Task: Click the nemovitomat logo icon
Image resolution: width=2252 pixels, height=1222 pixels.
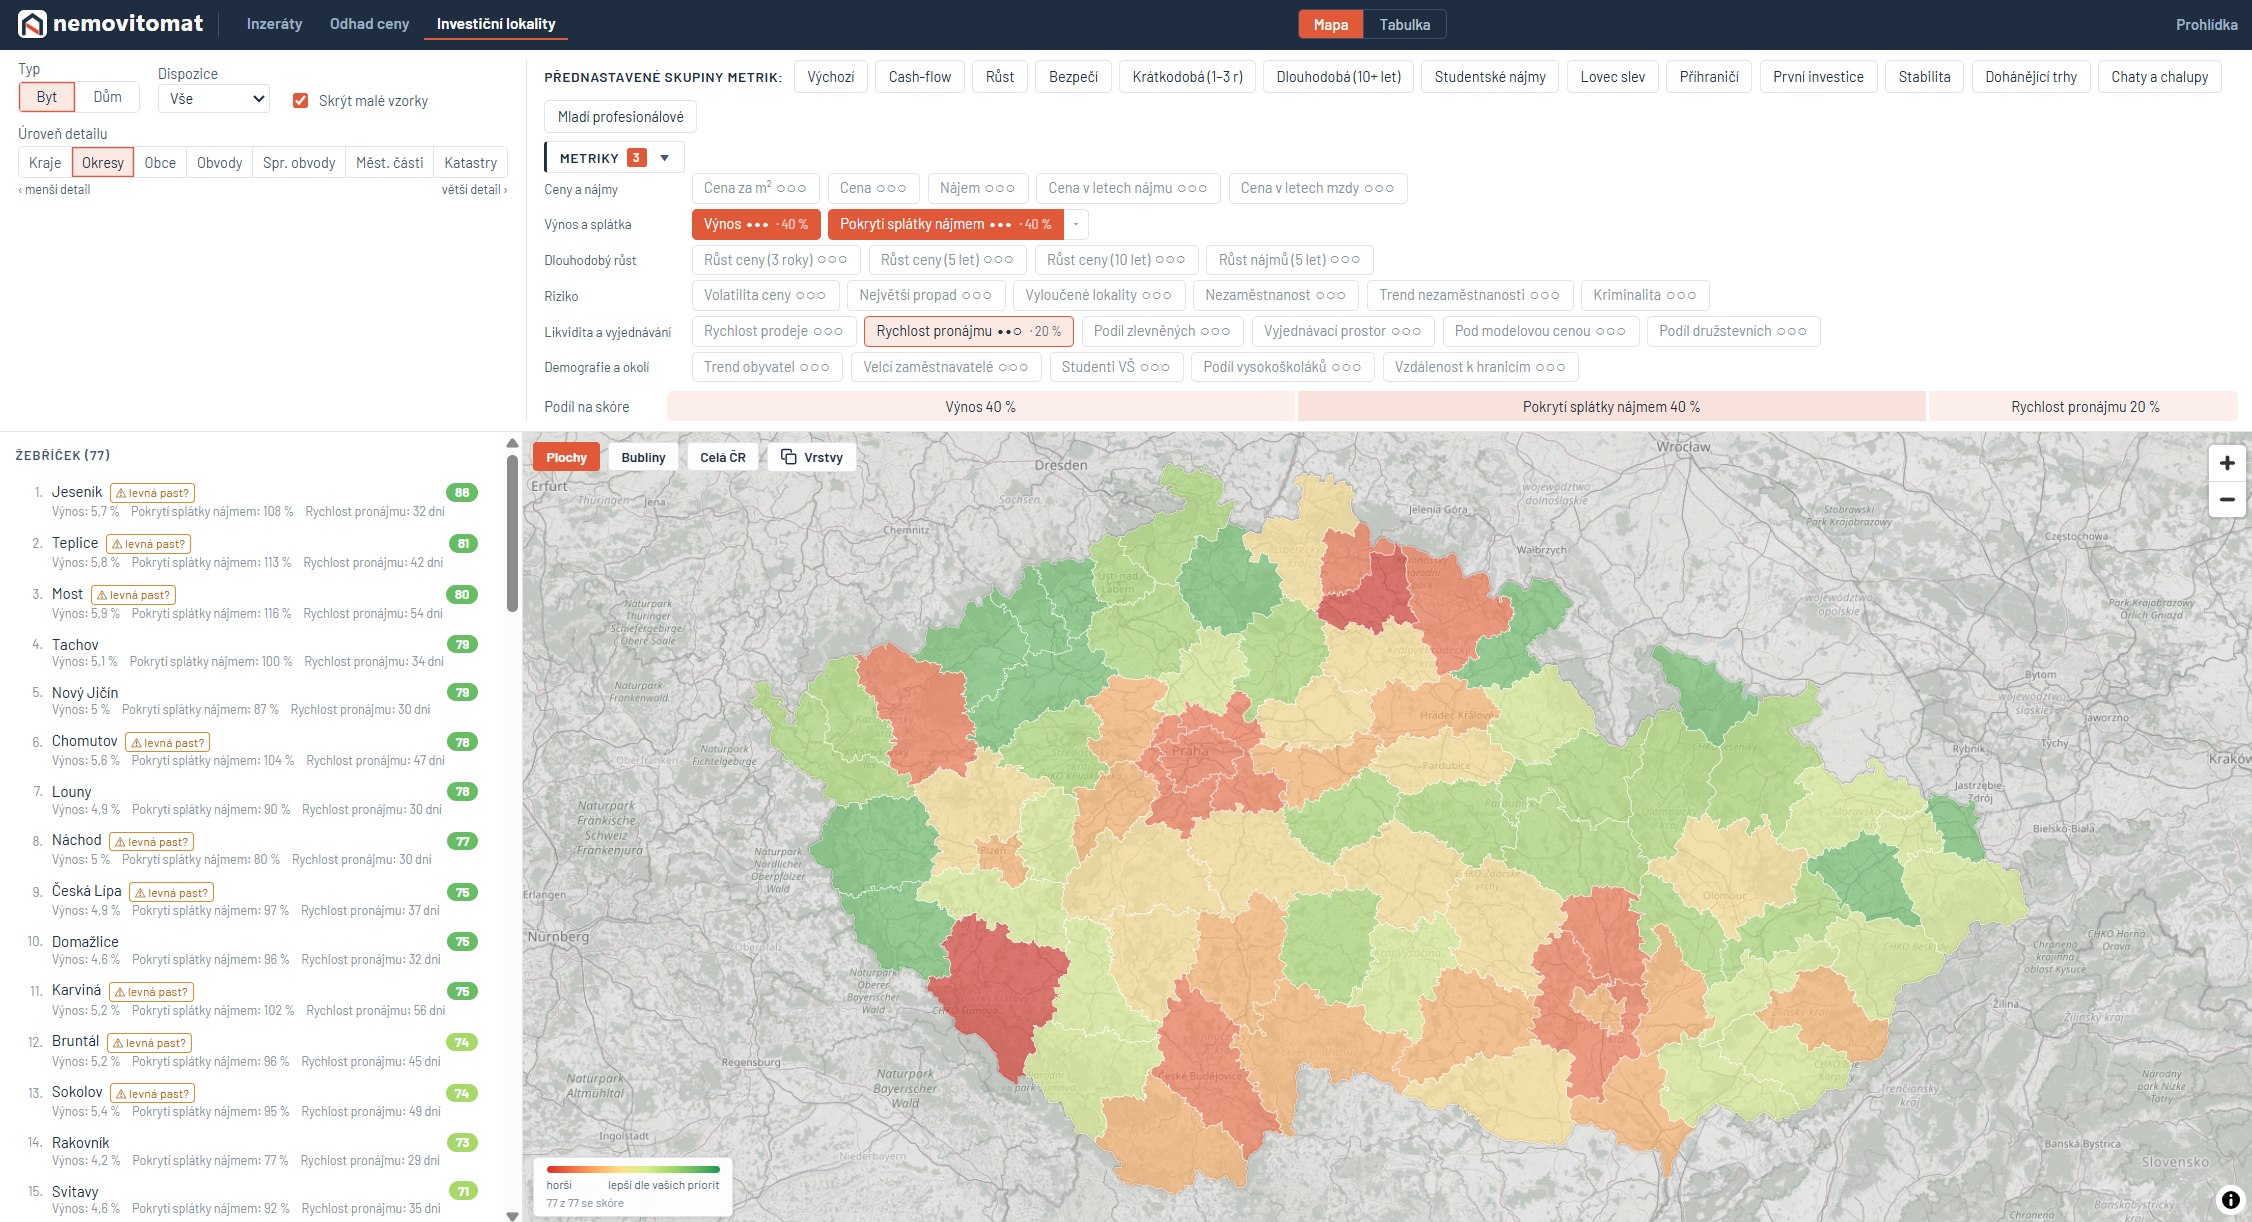Action: tap(32, 24)
